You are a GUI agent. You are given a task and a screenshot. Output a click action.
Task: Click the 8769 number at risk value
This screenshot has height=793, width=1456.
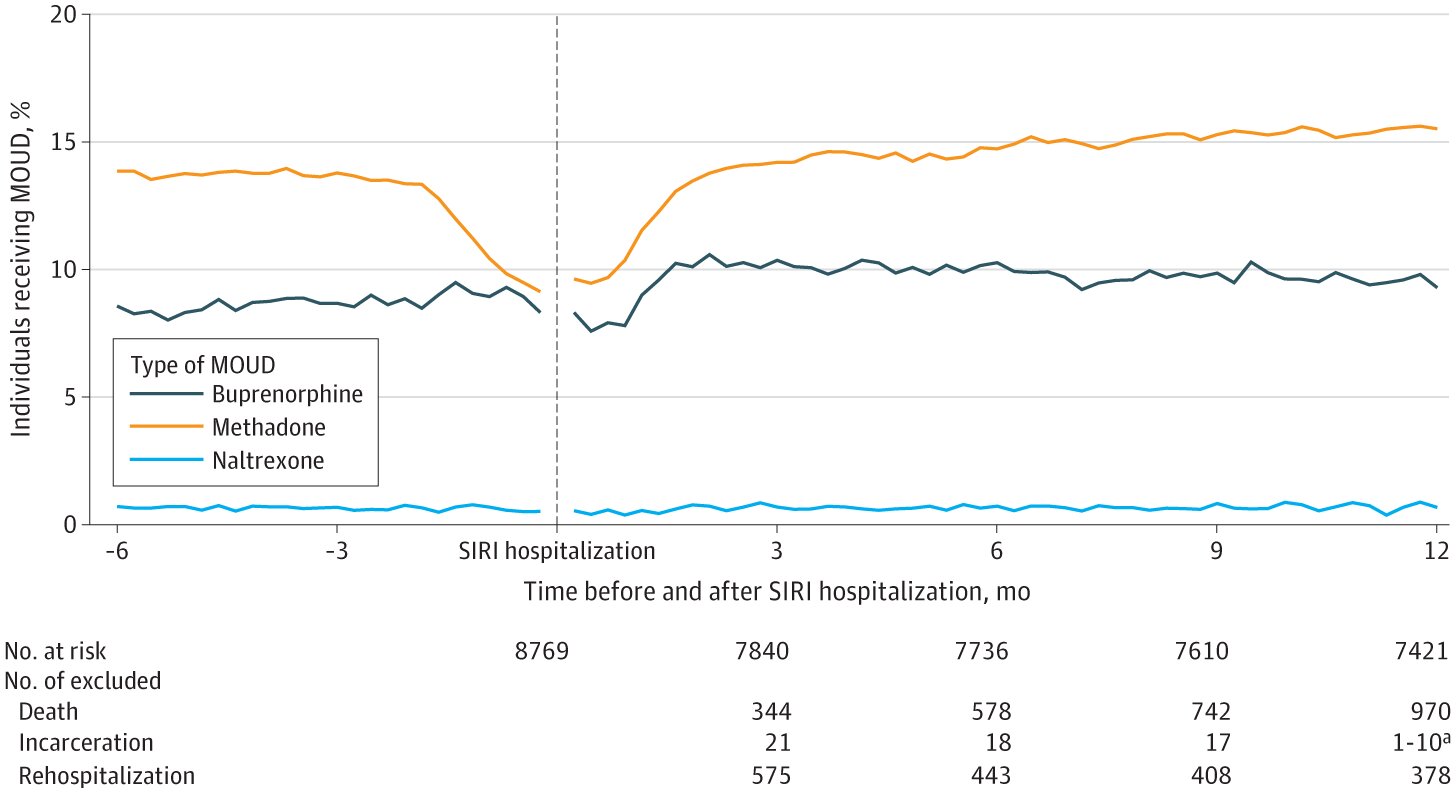tap(541, 653)
